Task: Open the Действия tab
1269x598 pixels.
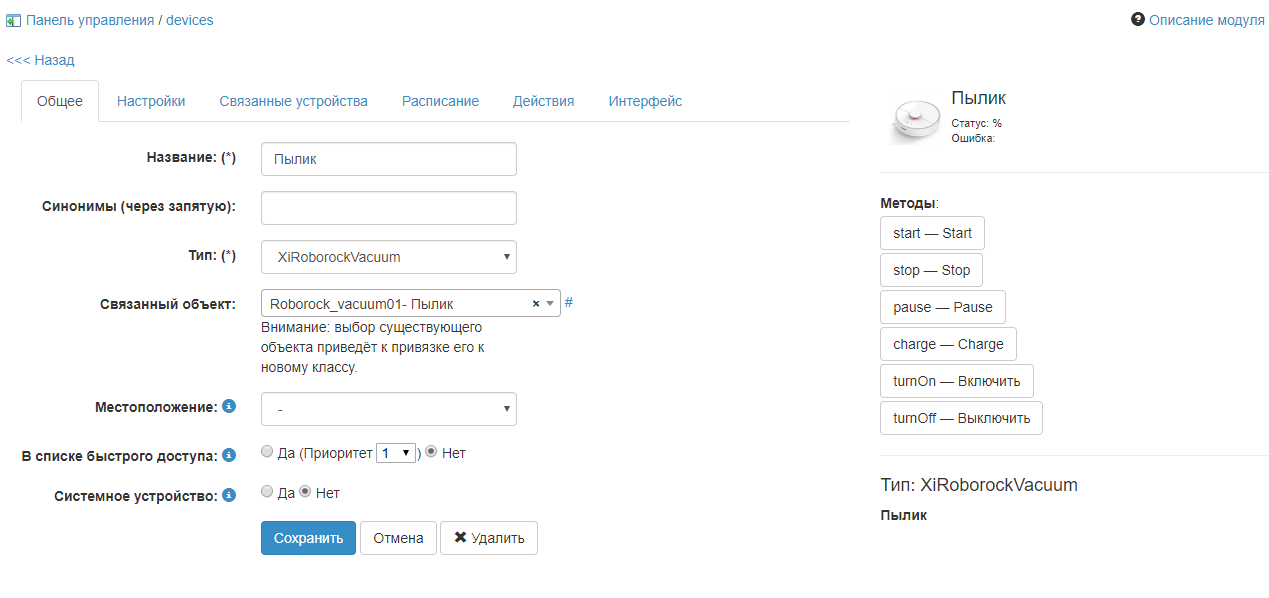Action: point(543,101)
